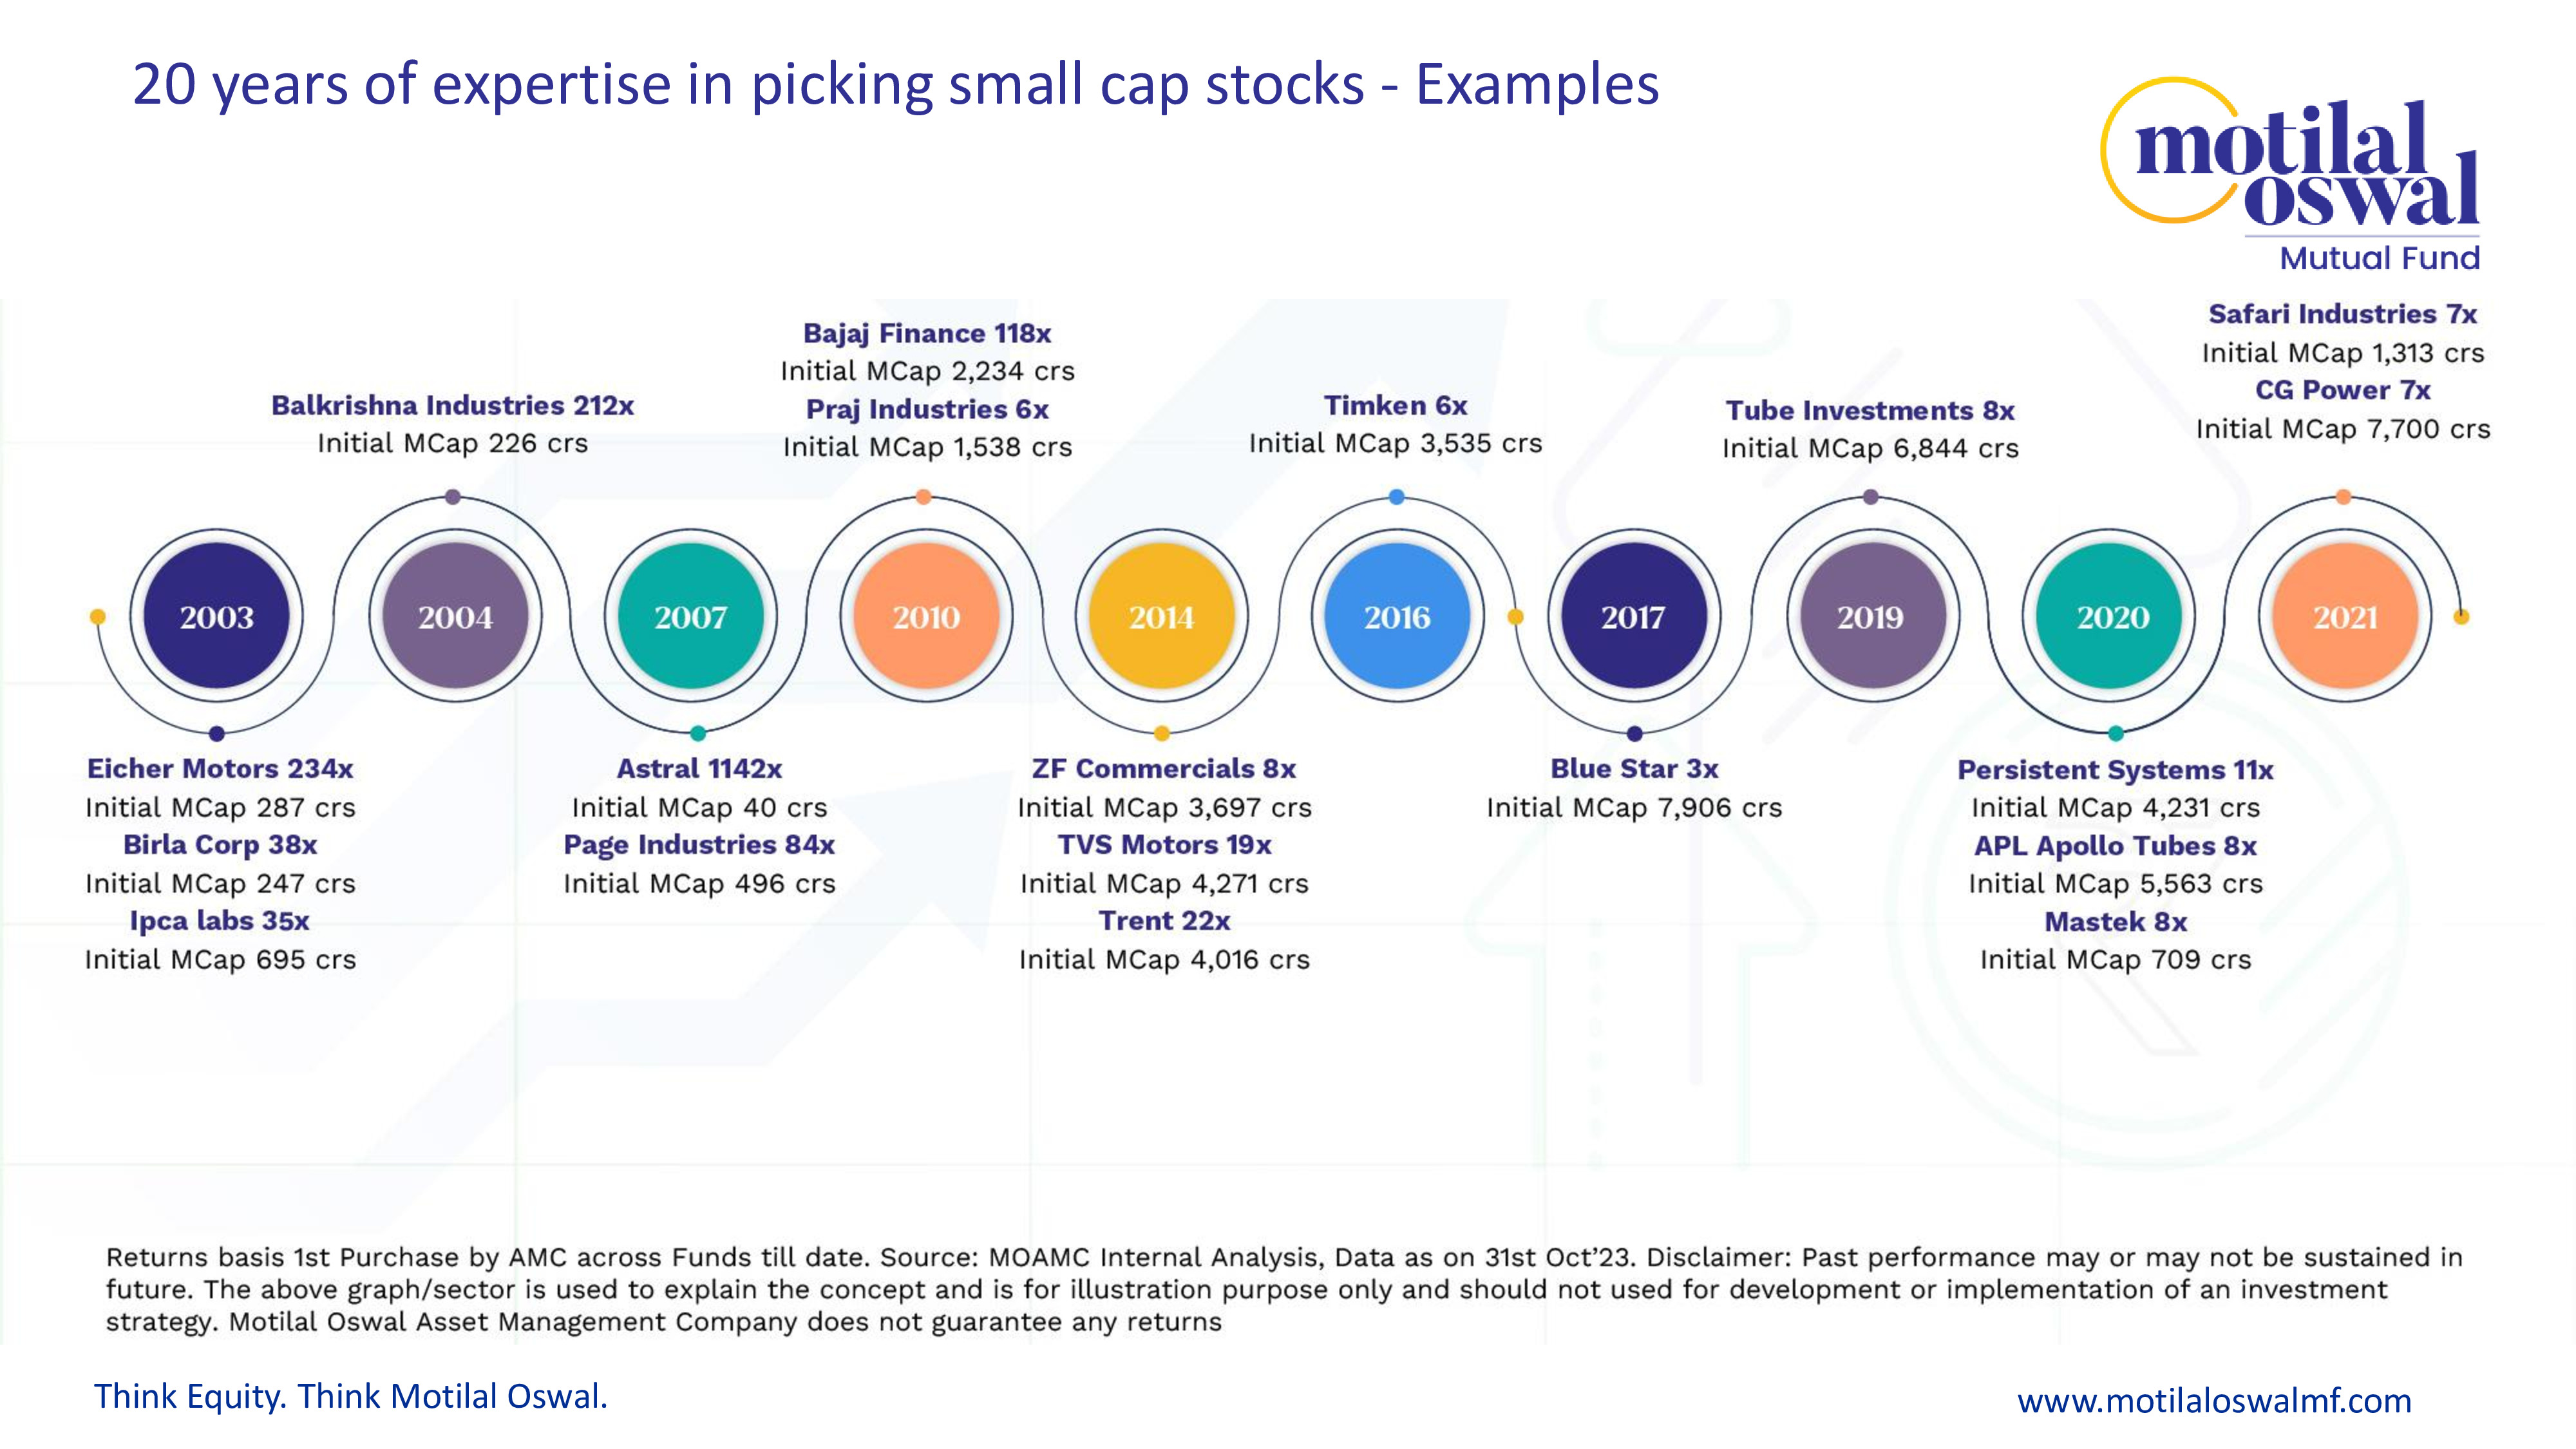Select the teal 2020 year circle

(x=2113, y=617)
